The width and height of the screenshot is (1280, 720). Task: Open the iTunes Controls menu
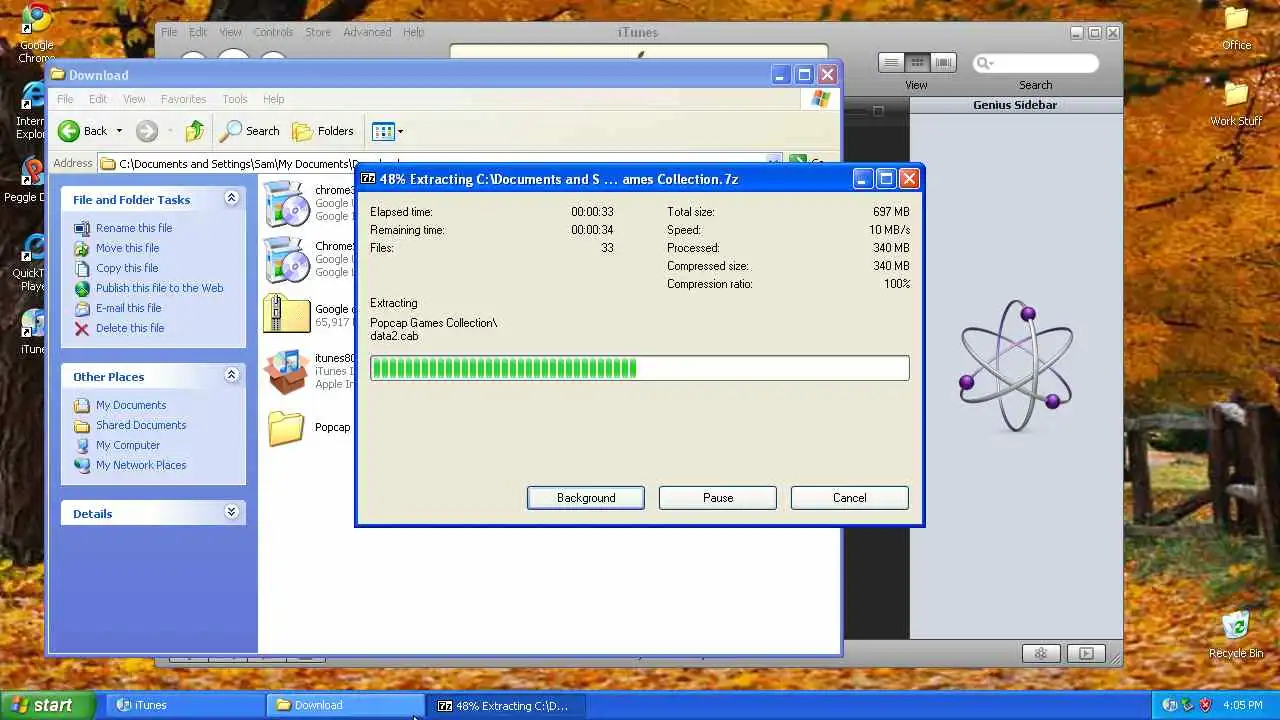pos(273,32)
